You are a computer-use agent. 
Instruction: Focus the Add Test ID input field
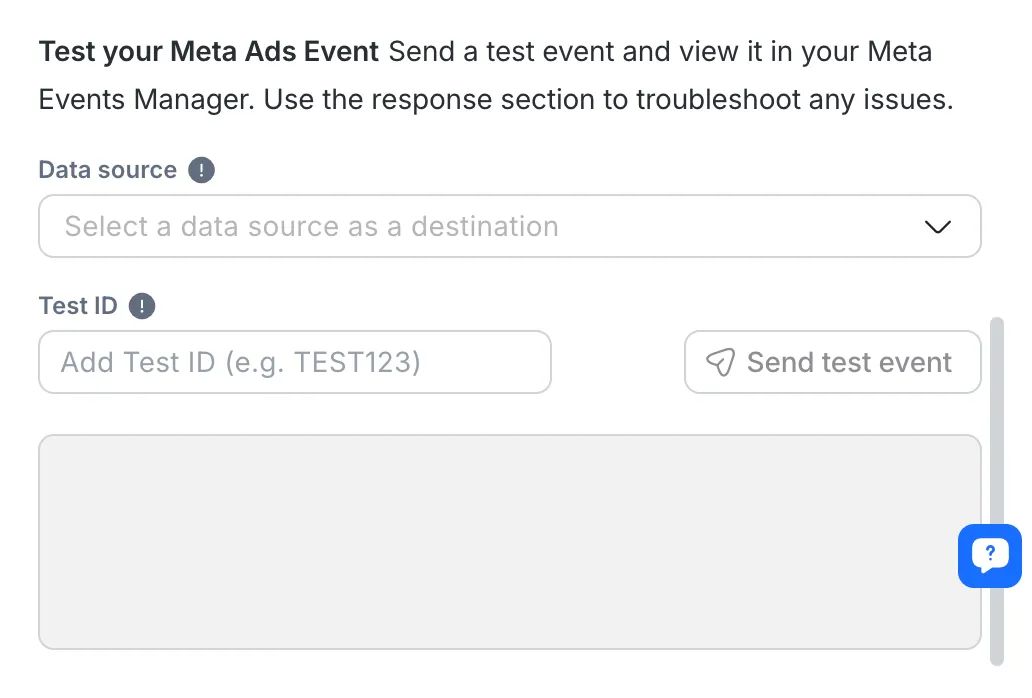pyautogui.click(x=294, y=362)
